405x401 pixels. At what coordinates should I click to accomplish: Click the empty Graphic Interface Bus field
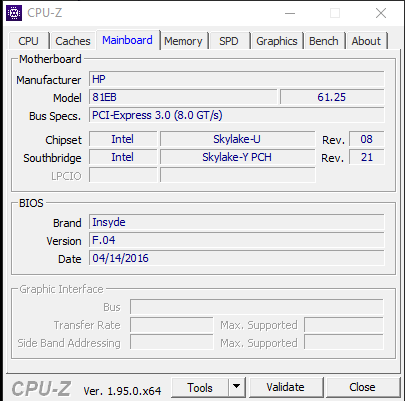click(257, 307)
